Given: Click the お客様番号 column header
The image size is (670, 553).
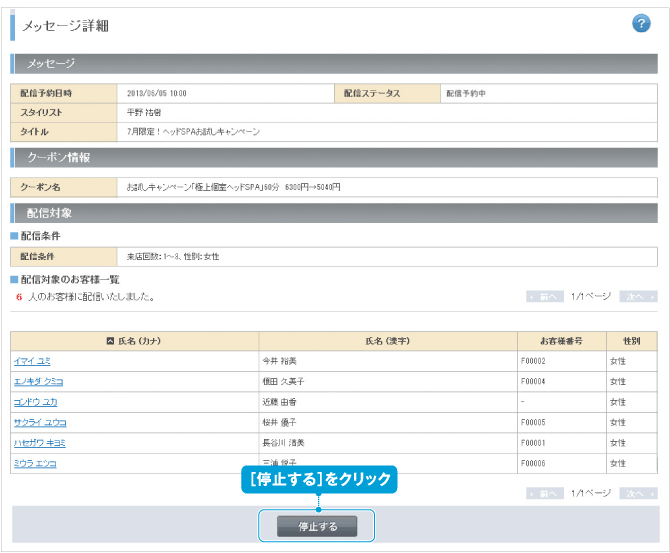Looking at the screenshot, I should [561, 341].
